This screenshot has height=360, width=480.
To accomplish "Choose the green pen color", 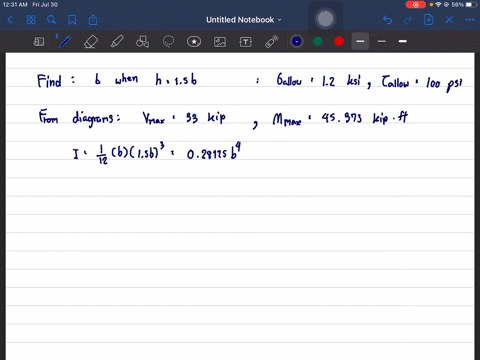I will pyautogui.click(x=318, y=41).
